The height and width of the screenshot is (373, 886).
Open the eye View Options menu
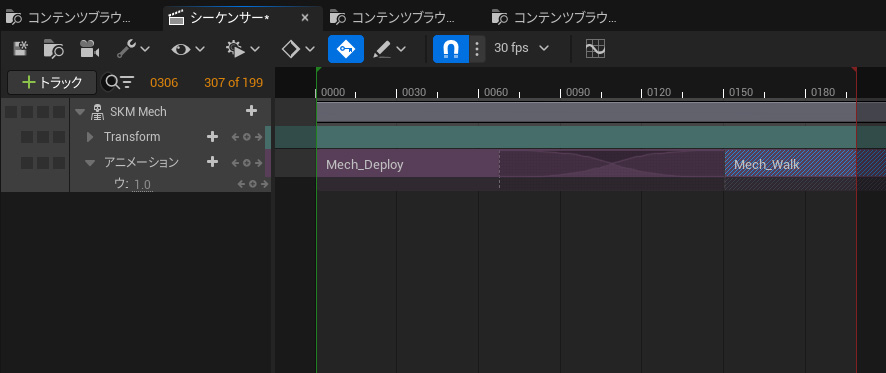pos(188,49)
